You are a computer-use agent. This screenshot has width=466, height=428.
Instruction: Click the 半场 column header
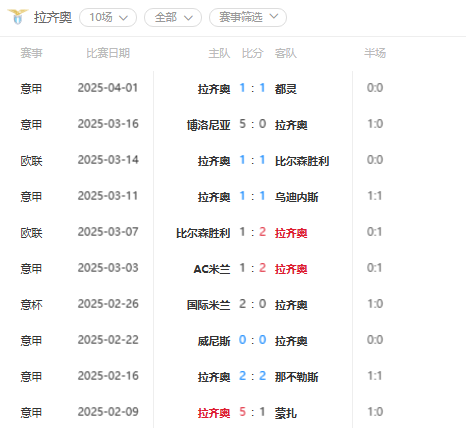click(375, 53)
